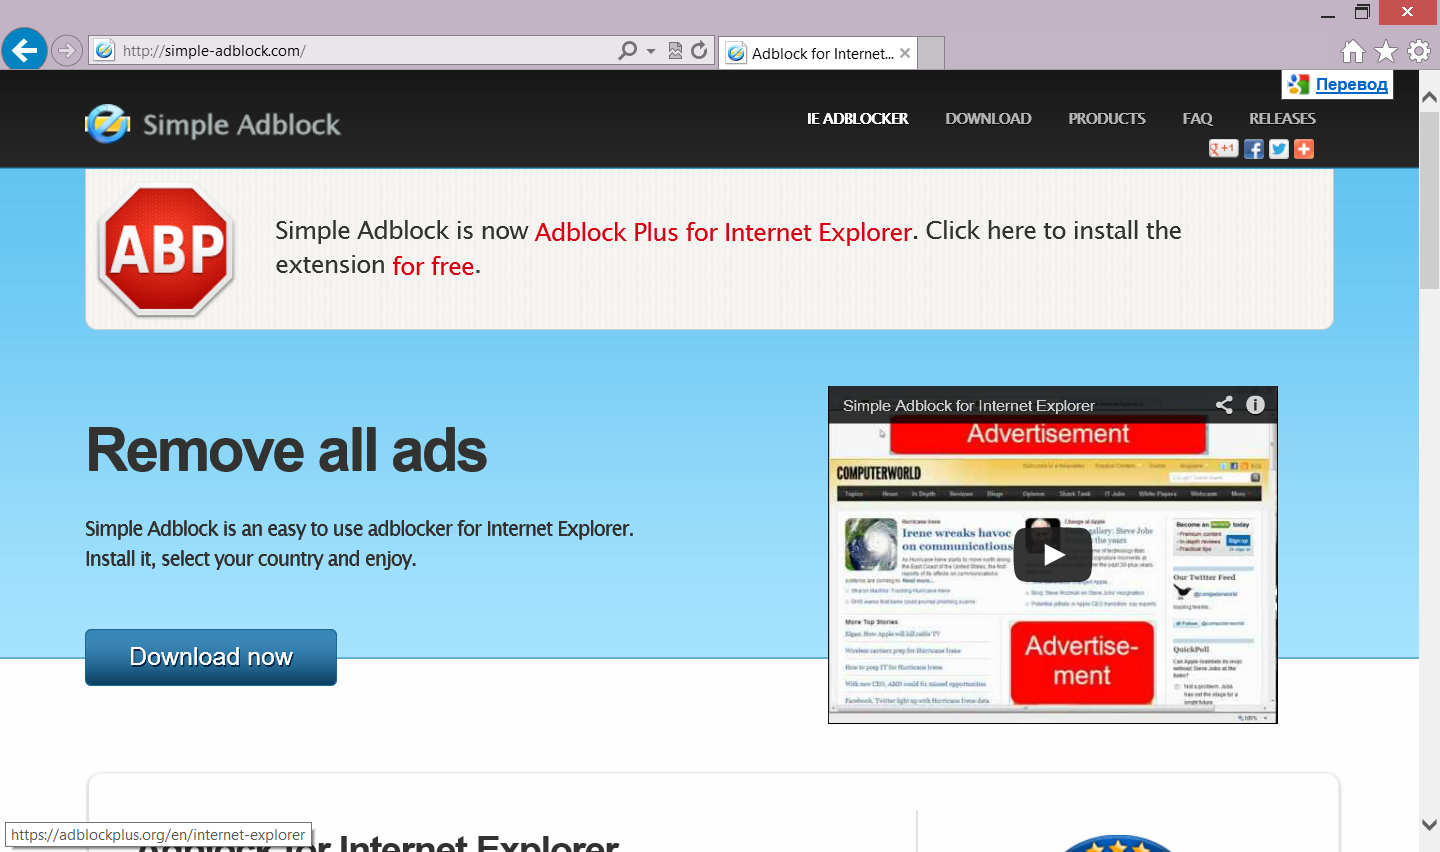This screenshot has width=1440, height=852.
Task: Click the Download now button
Action: [x=210, y=657]
